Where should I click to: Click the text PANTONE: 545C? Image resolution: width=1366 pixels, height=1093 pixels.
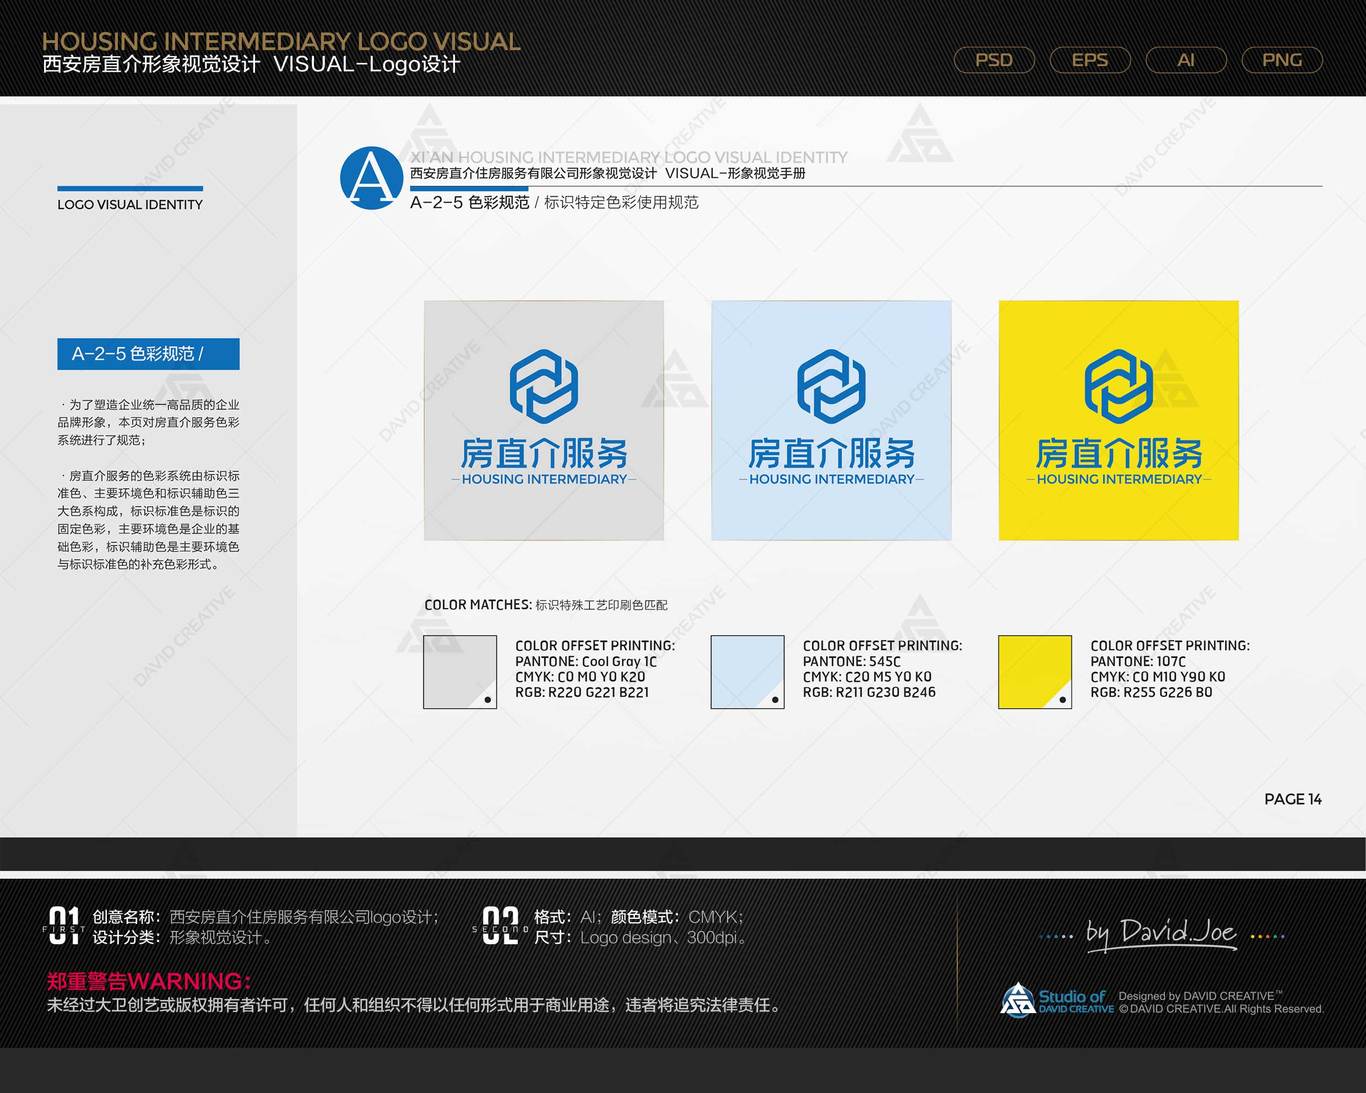852,662
